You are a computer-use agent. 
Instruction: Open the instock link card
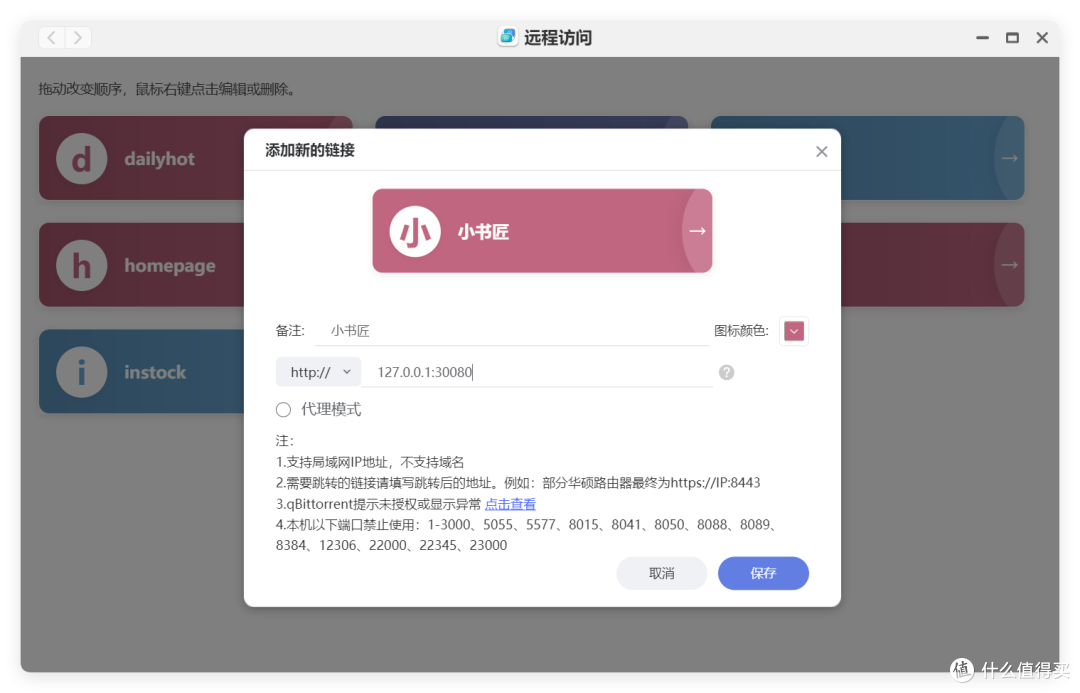tap(142, 372)
